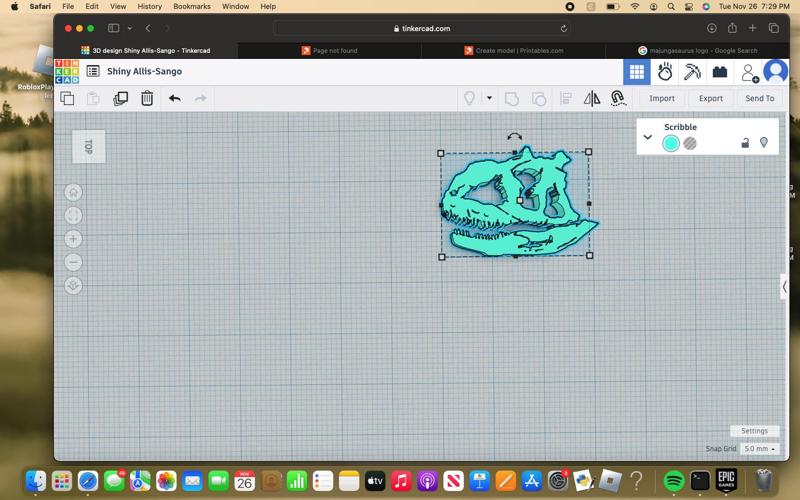Open the grid Settings button

tap(754, 431)
